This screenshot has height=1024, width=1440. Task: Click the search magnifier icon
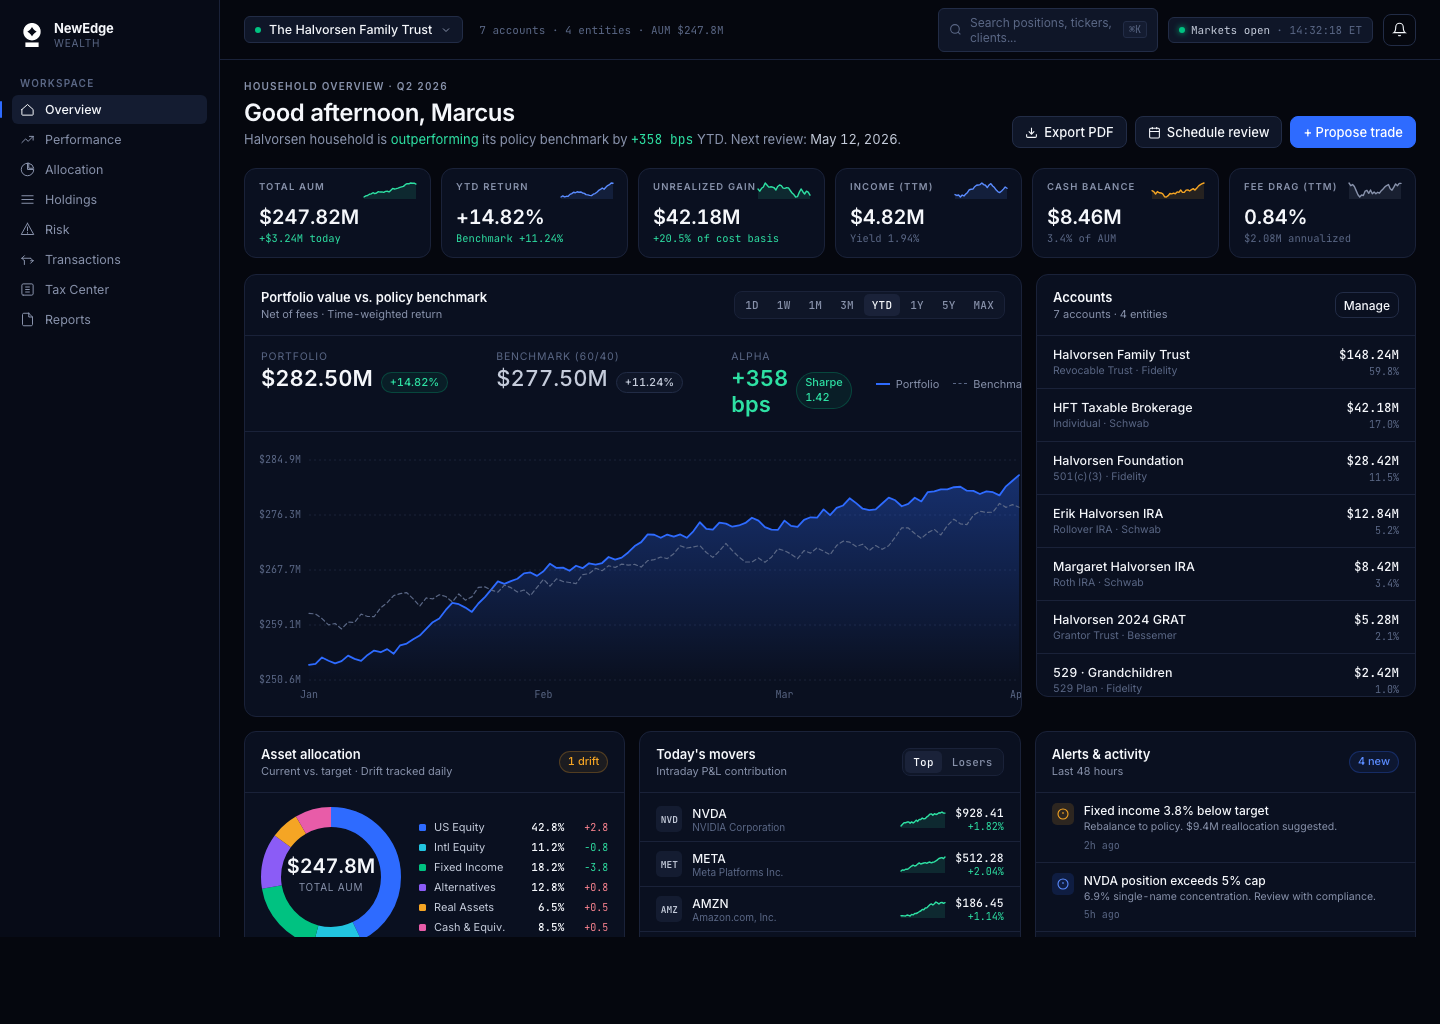tap(955, 30)
